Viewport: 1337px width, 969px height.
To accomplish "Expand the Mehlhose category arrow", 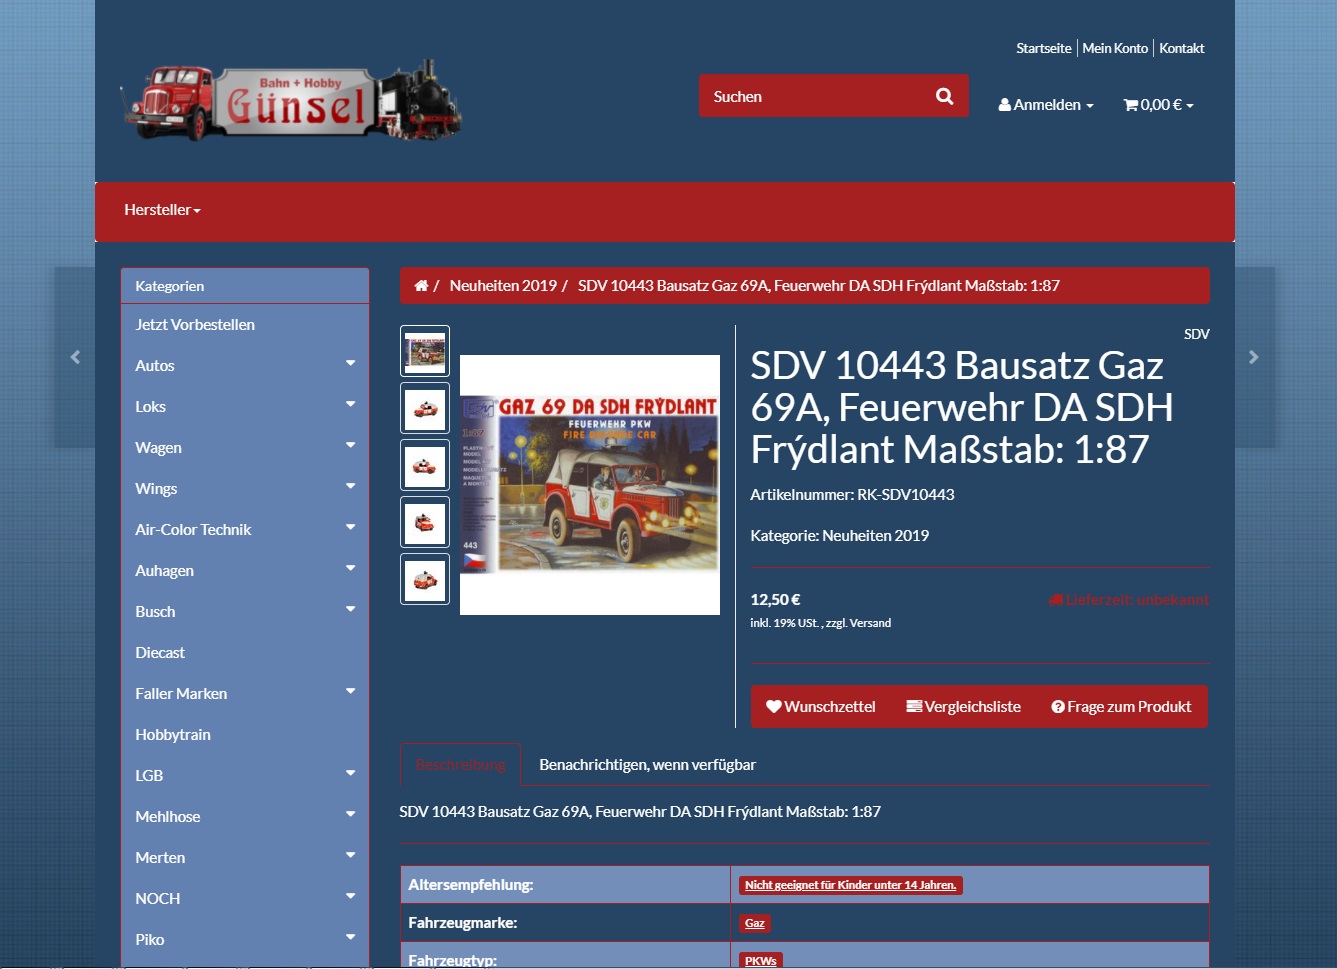I will tap(350, 814).
